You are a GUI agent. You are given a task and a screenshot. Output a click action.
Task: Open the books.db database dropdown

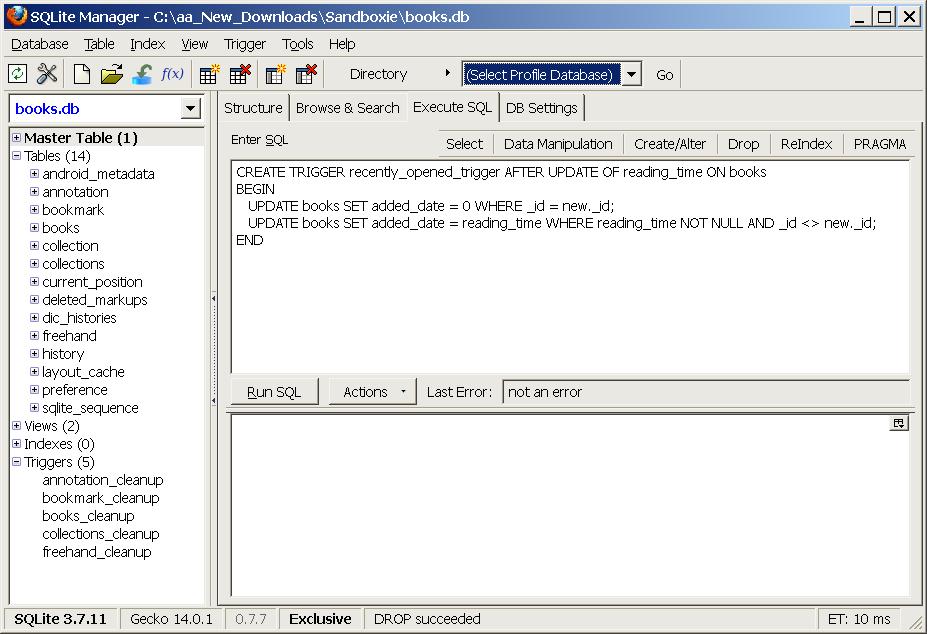(190, 109)
